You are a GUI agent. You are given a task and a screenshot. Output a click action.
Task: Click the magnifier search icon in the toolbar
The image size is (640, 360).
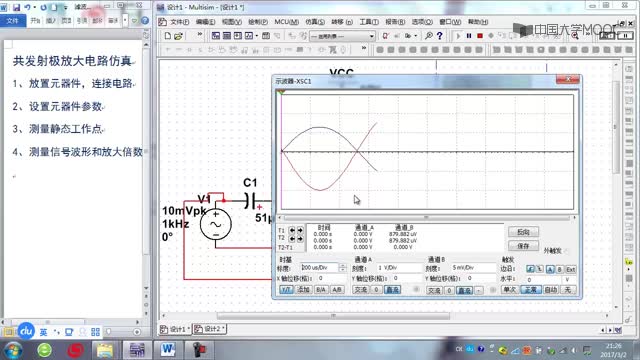429,36
